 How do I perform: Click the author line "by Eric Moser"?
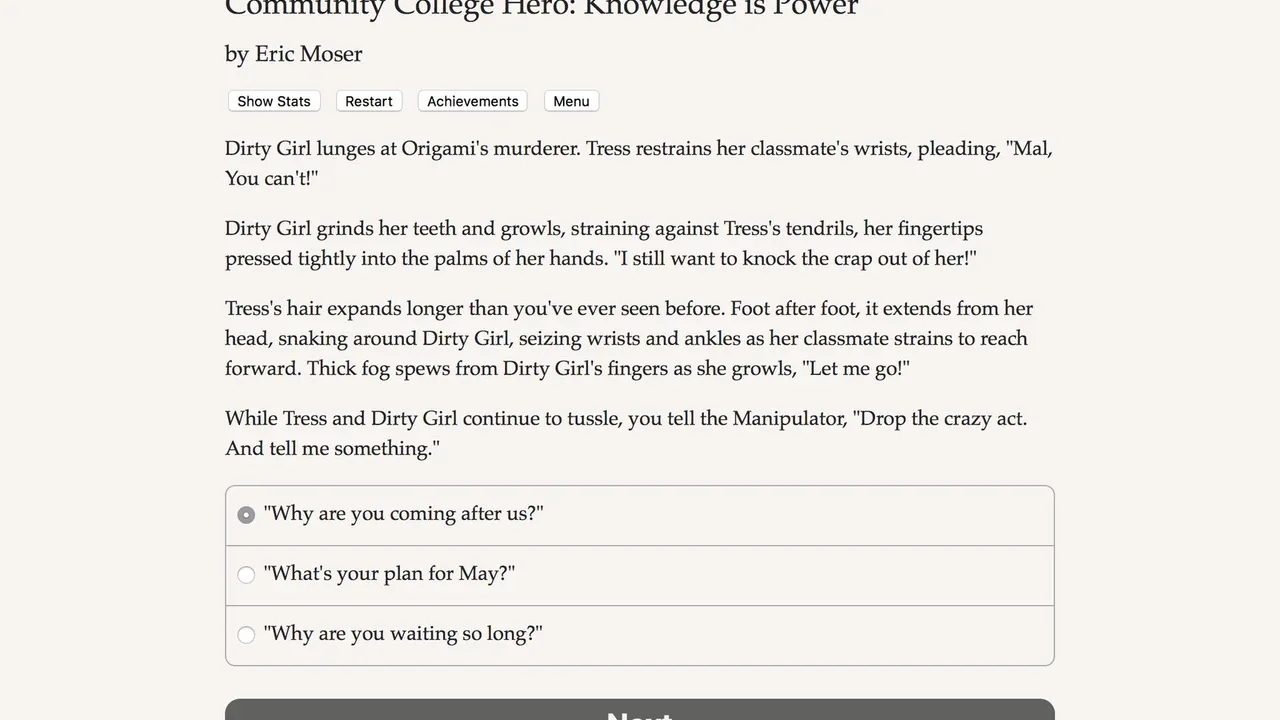(x=294, y=54)
